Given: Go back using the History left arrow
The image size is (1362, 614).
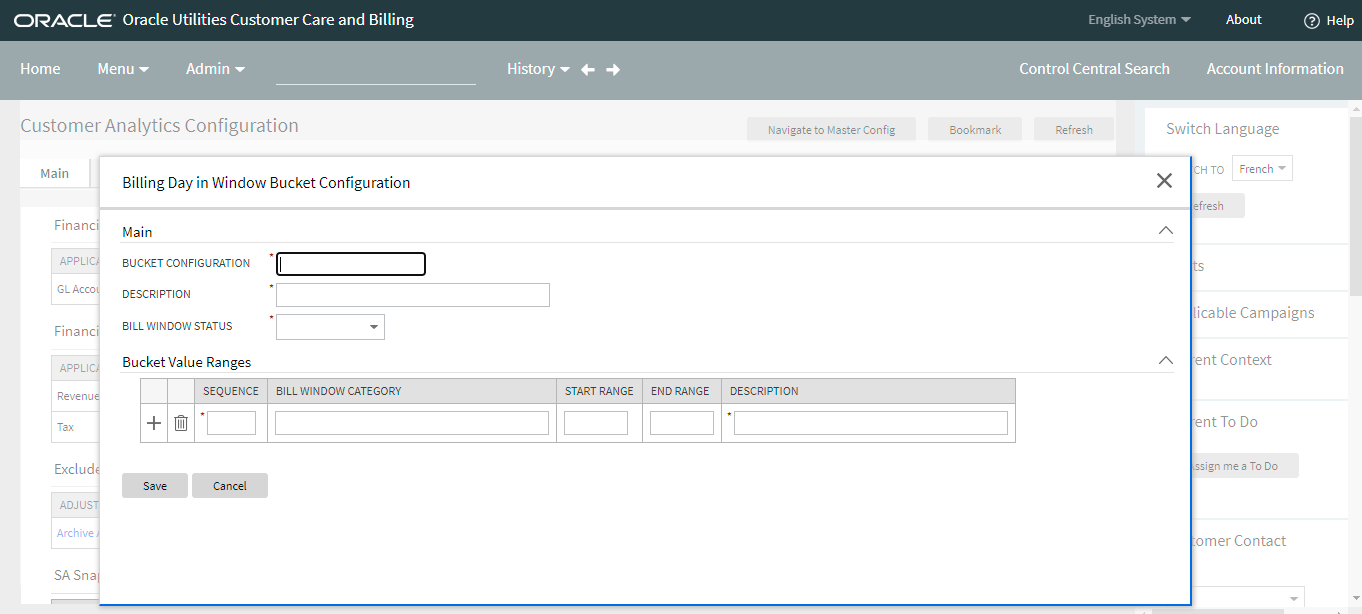Looking at the screenshot, I should point(587,69).
